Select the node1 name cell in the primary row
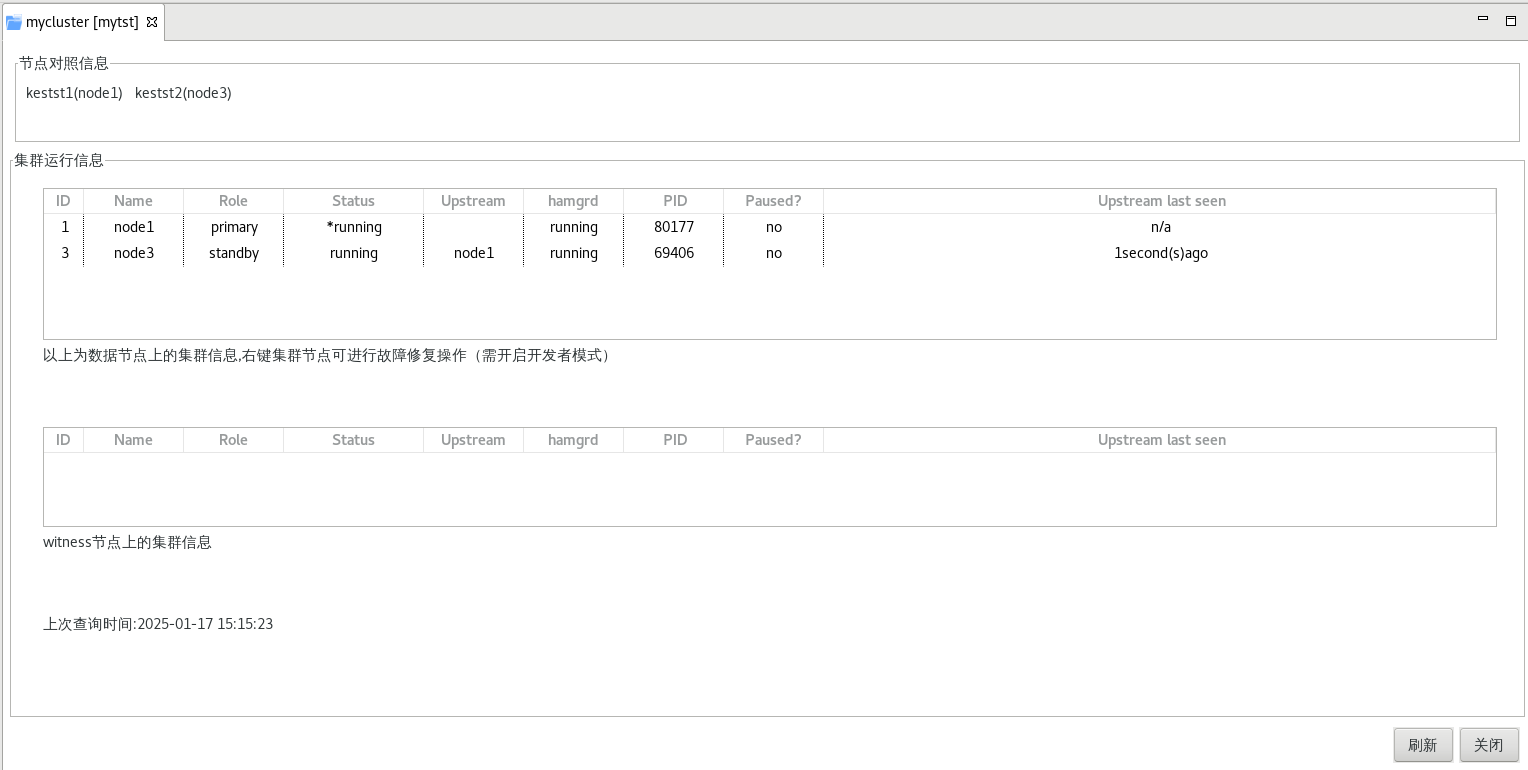 point(134,227)
